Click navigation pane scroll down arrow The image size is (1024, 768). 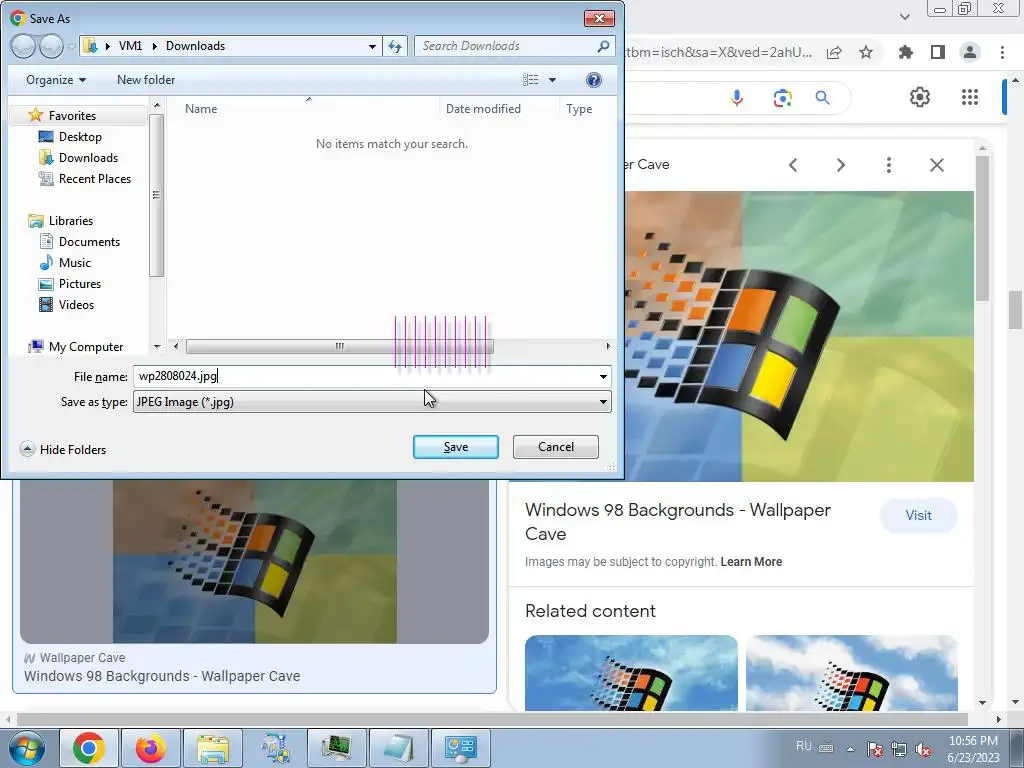click(157, 347)
